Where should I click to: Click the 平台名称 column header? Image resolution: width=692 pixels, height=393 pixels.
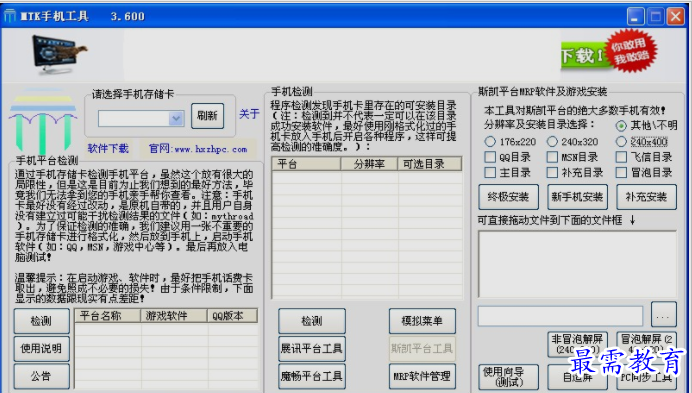point(108,316)
